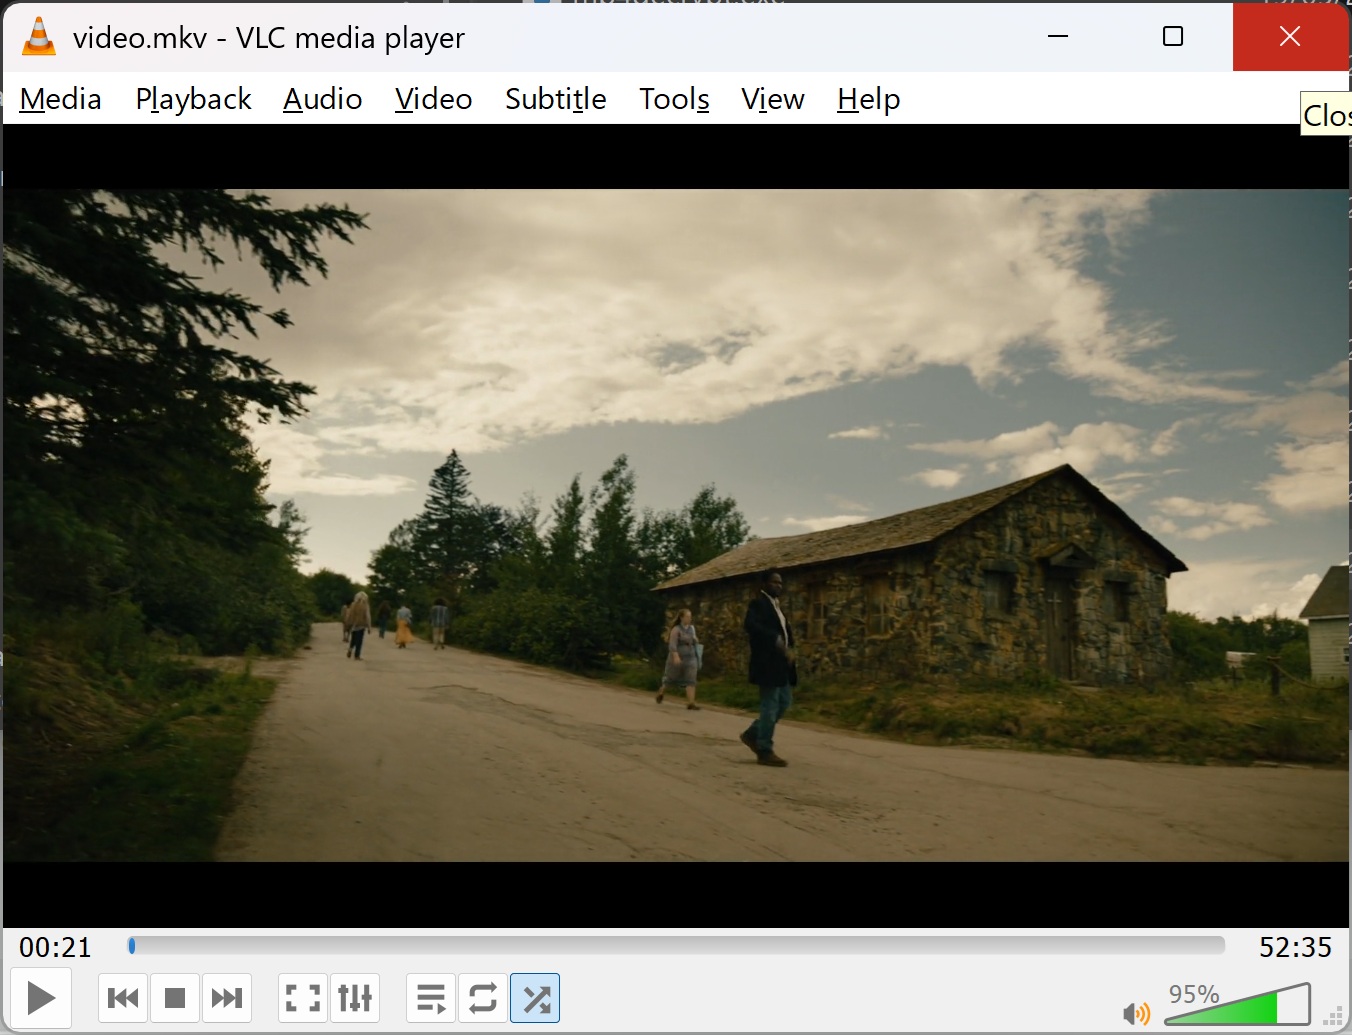Open the Subtitle menu
The image size is (1352, 1035).
pyautogui.click(x=556, y=99)
